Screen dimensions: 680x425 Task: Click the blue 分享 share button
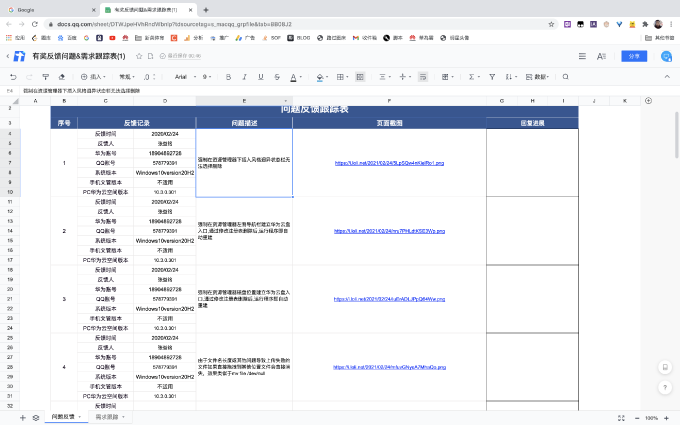[633, 56]
